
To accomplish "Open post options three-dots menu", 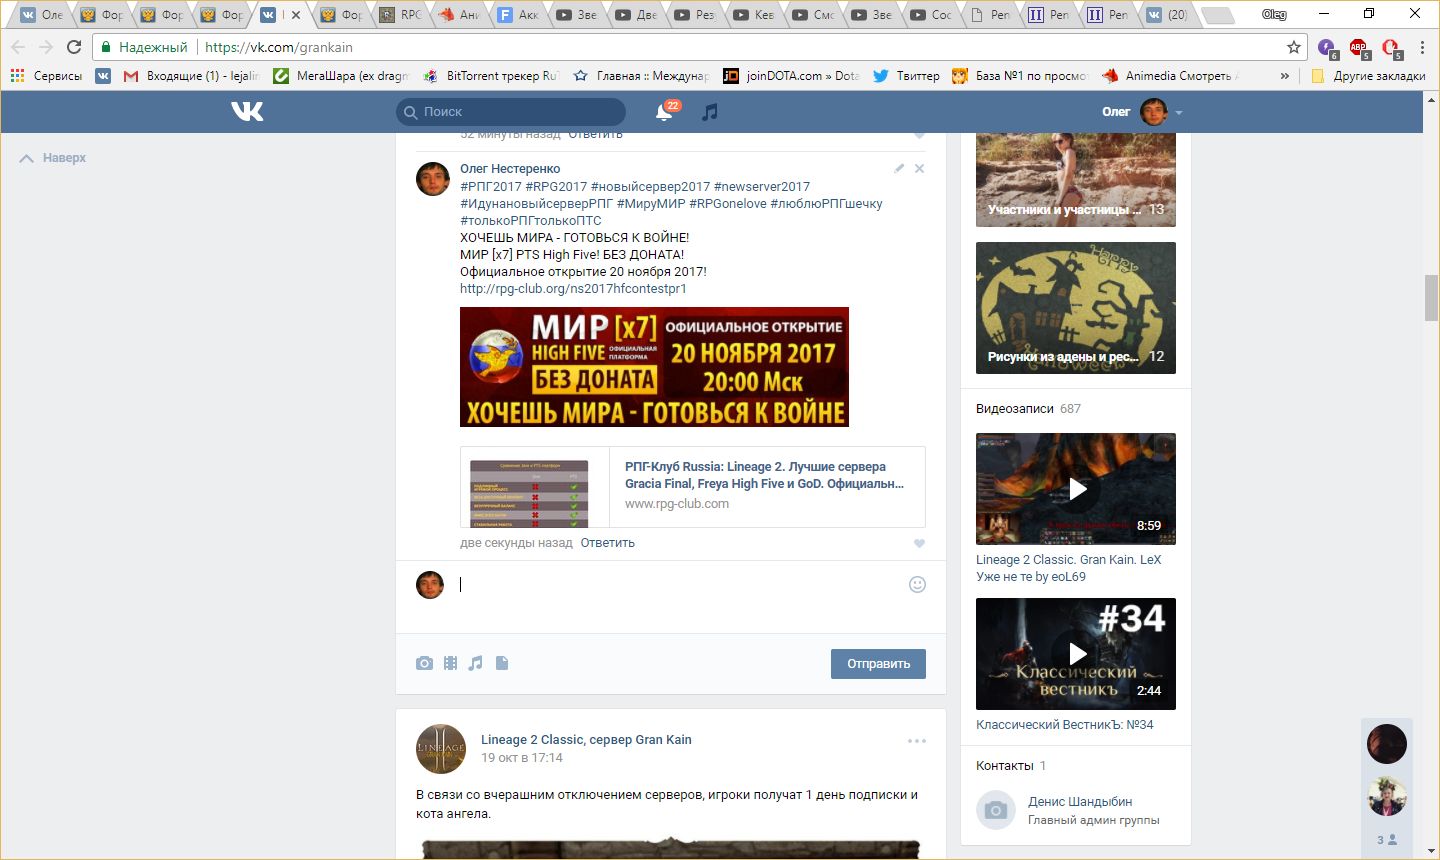I will tap(917, 741).
